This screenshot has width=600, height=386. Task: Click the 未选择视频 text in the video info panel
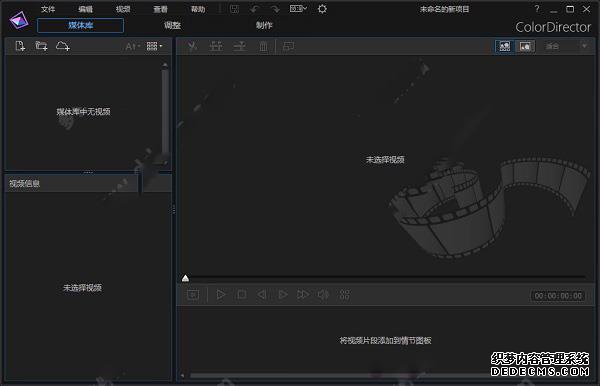click(82, 288)
